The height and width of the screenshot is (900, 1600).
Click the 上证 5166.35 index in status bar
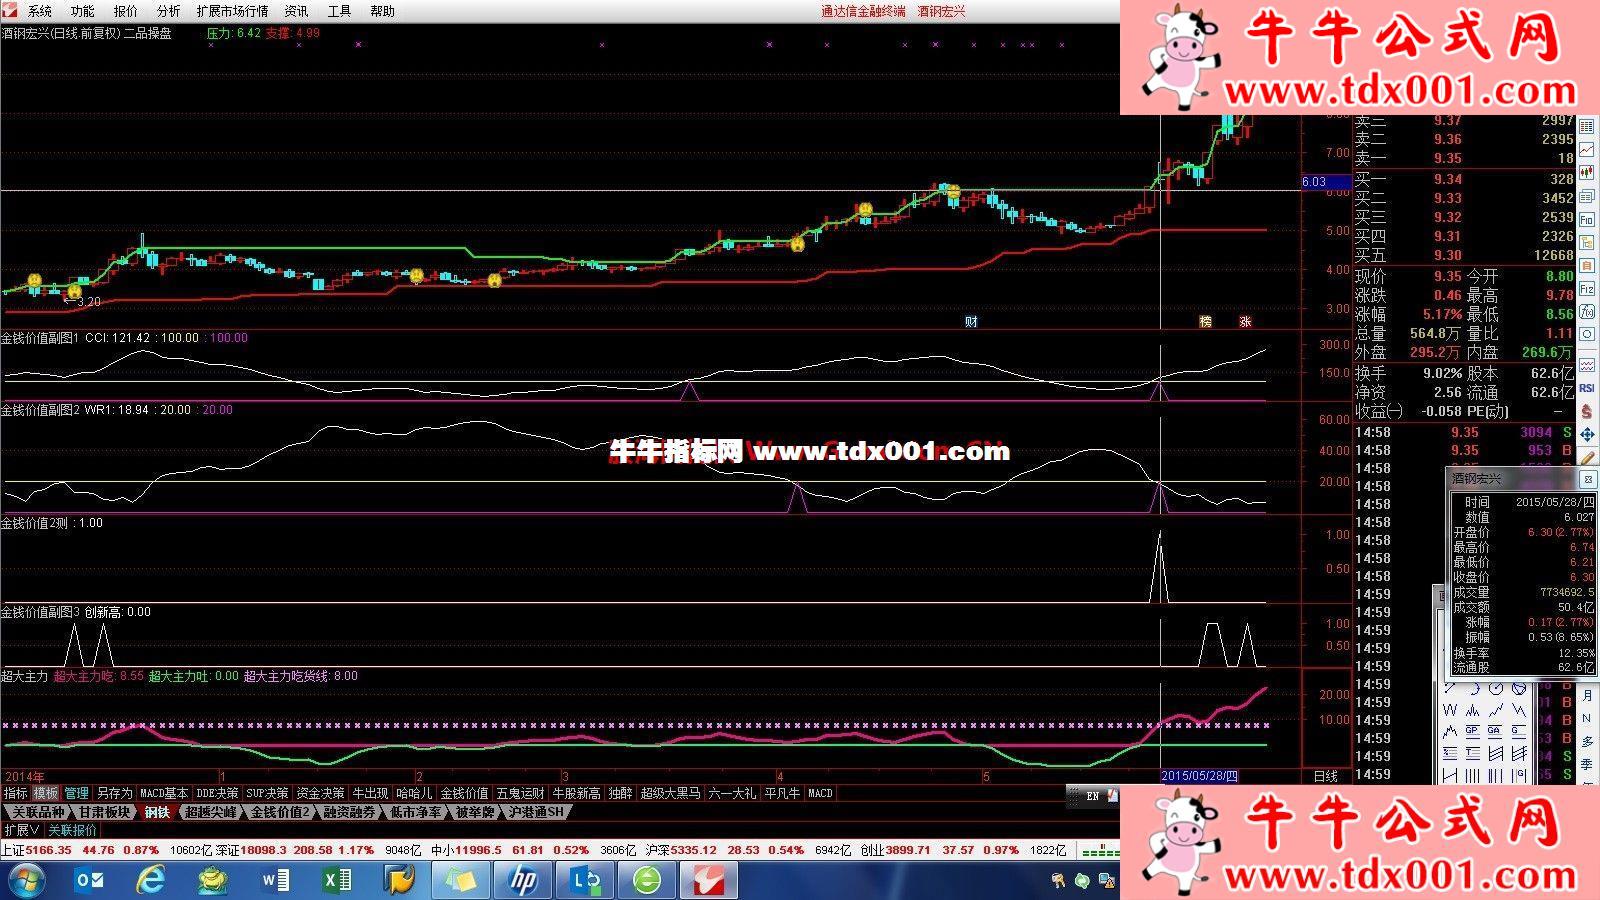[x=36, y=850]
